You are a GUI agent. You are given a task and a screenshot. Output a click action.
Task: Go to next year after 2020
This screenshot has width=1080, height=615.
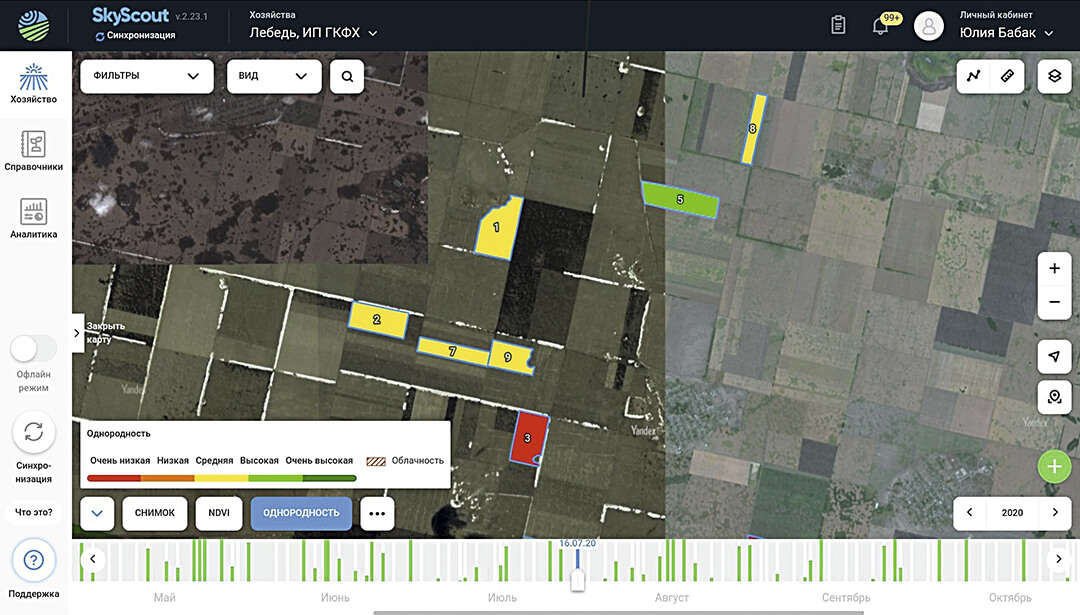pos(1056,512)
